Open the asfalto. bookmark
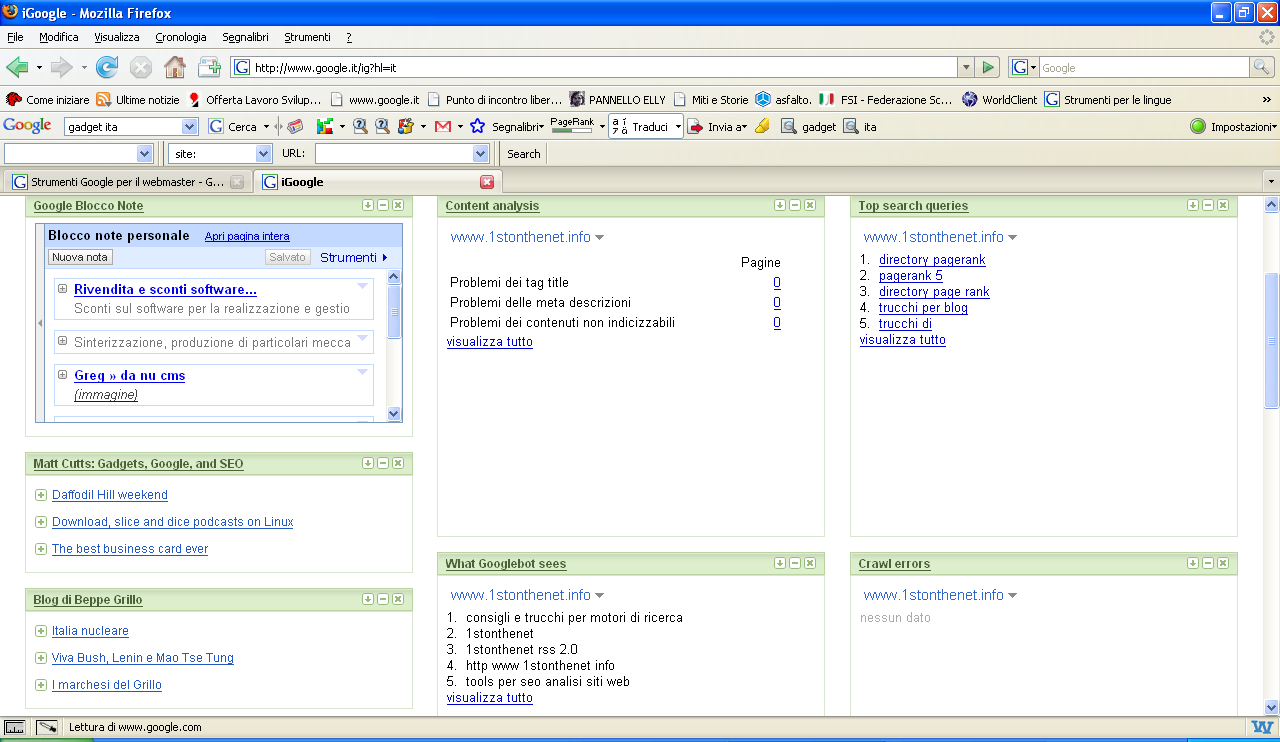Viewport: 1280px width, 742px height. (x=783, y=99)
